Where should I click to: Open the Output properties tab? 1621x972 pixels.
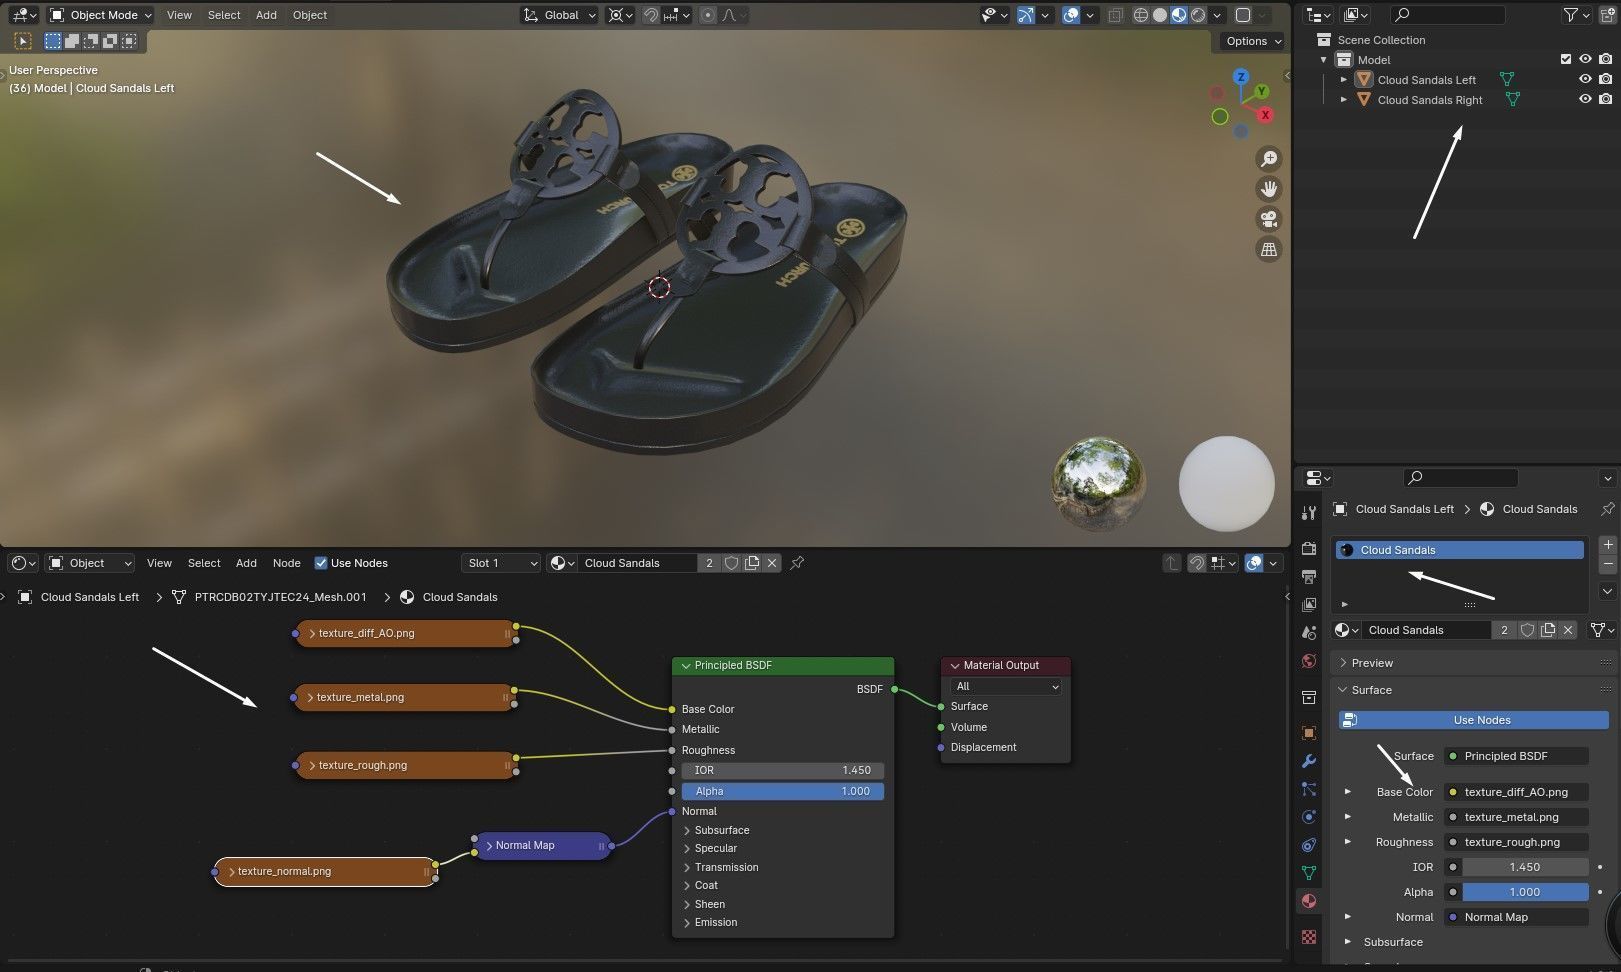click(1309, 577)
